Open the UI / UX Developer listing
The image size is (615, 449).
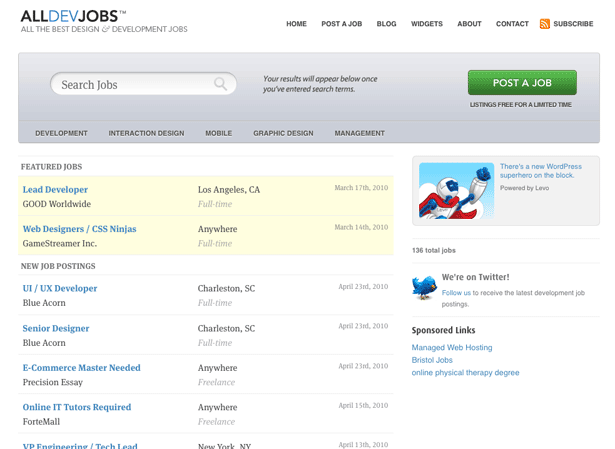(60, 289)
